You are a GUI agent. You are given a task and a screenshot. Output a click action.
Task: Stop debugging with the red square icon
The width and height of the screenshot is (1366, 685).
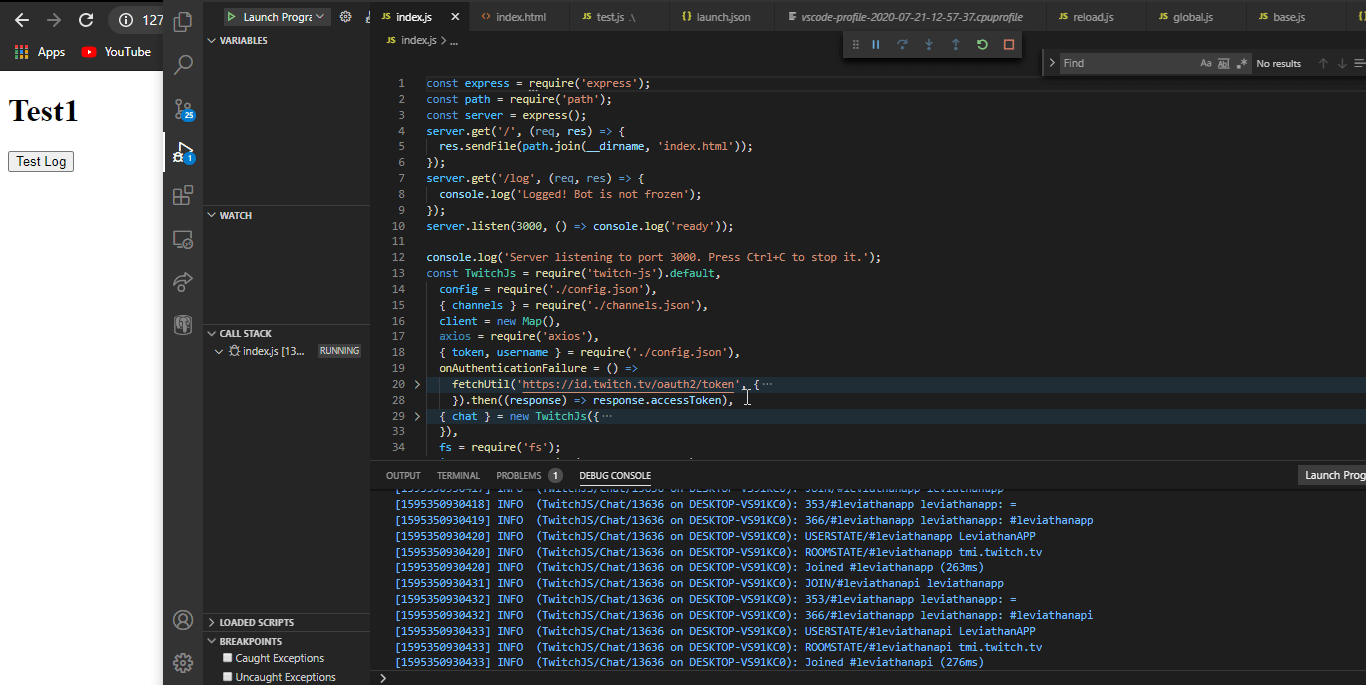coord(1009,45)
